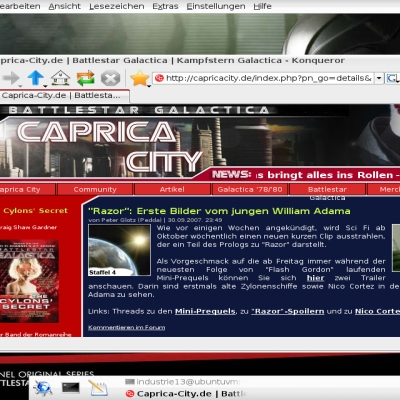Click the Cylons' Secret book cover

(29, 281)
